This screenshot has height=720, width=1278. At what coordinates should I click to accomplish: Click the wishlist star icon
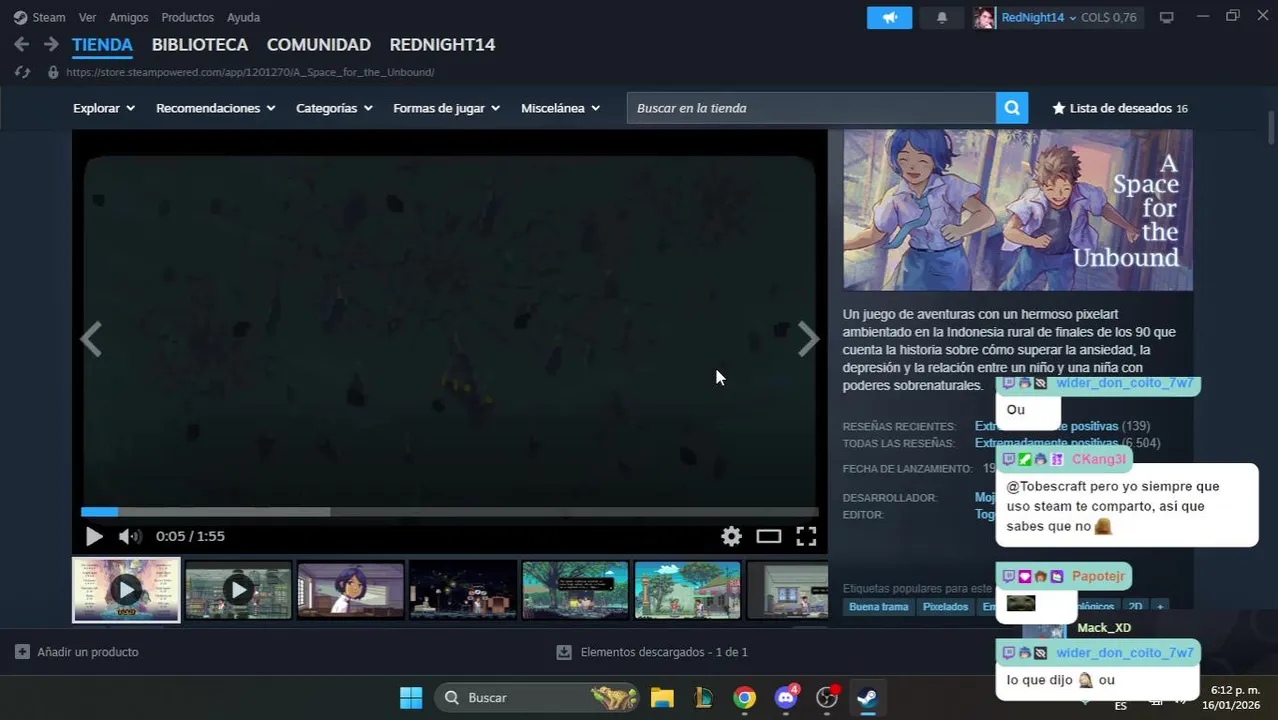click(x=1058, y=108)
